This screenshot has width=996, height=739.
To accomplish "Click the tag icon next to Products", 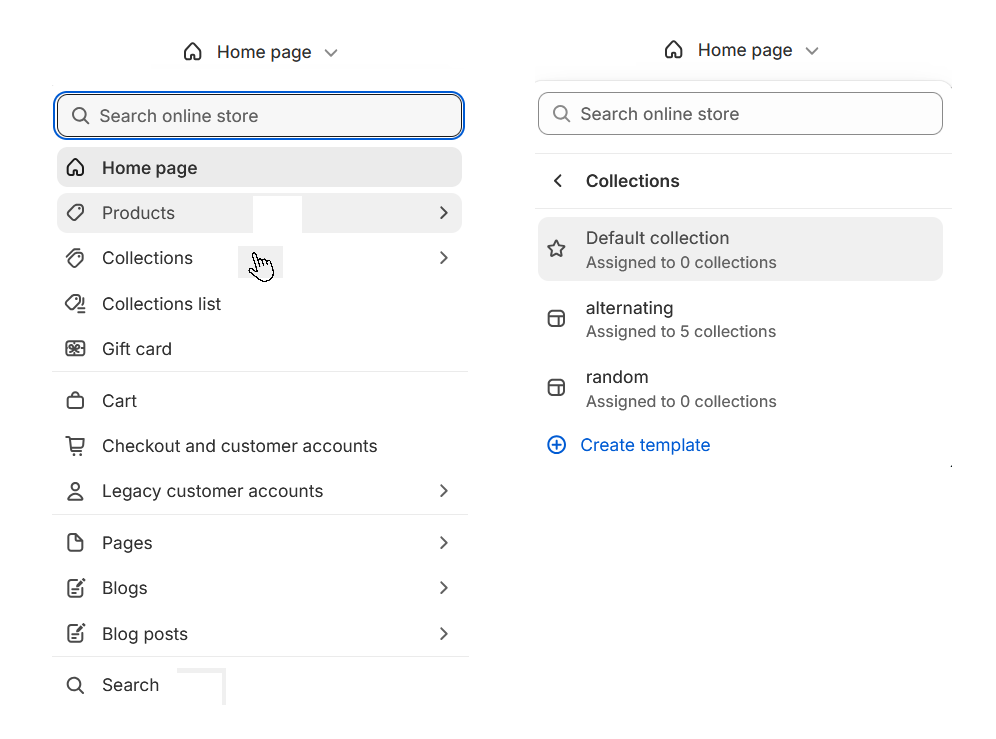I will [76, 213].
